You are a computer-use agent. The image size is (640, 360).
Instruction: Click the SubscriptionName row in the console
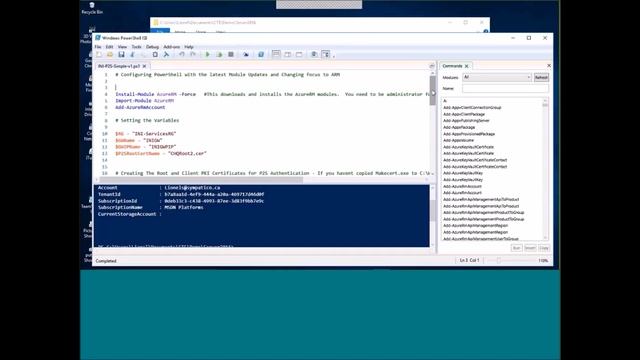pos(150,207)
